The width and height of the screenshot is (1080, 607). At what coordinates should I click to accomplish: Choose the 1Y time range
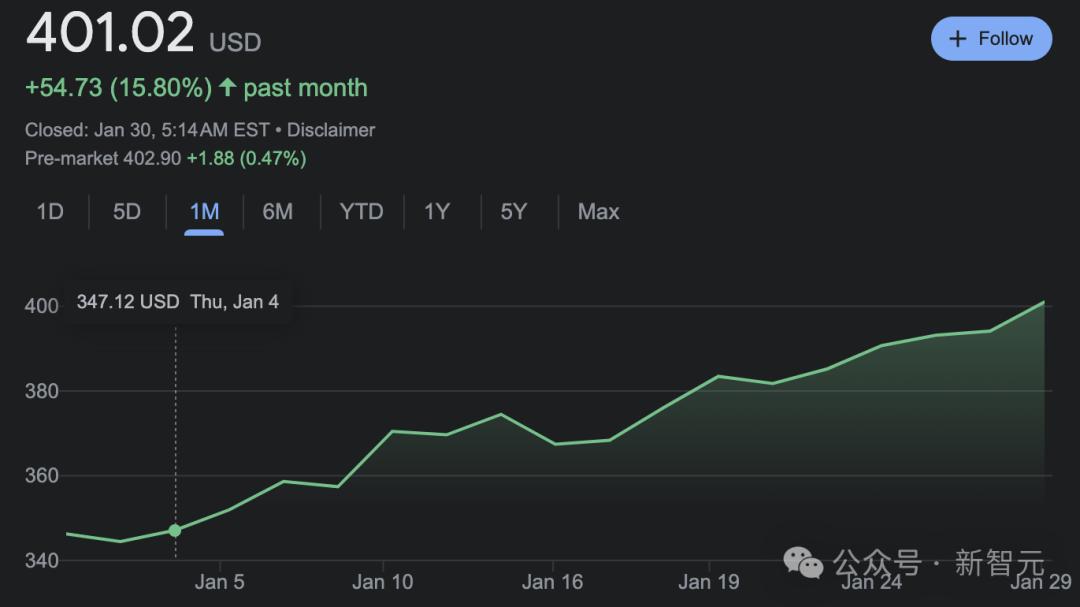437,212
